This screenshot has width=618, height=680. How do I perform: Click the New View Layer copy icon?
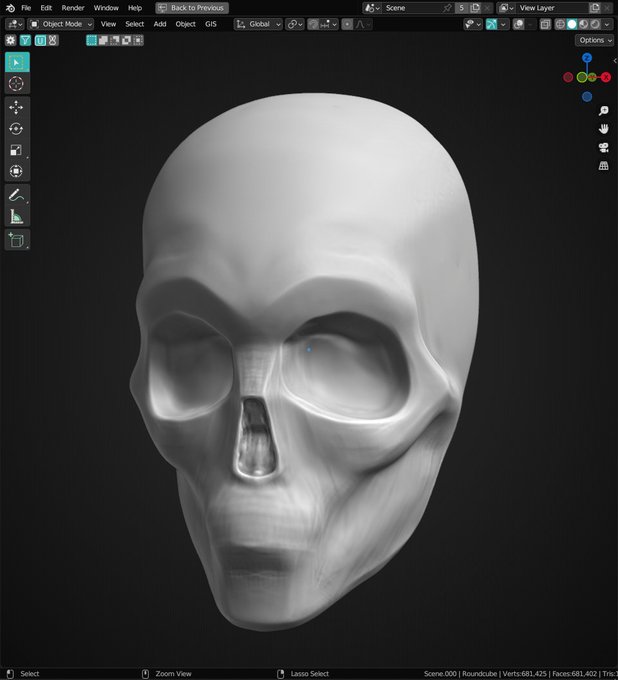[x=595, y=8]
